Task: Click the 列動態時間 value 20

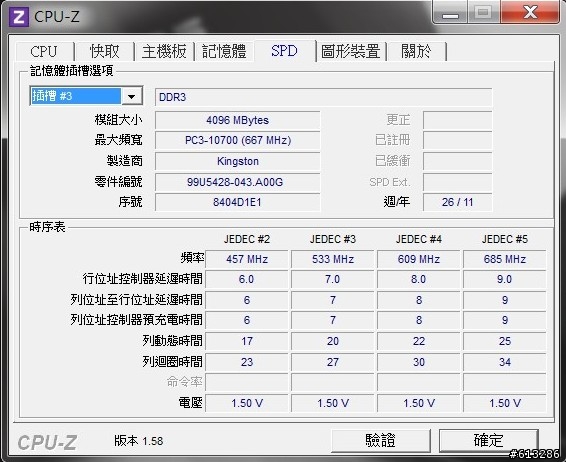Action: tap(333, 341)
